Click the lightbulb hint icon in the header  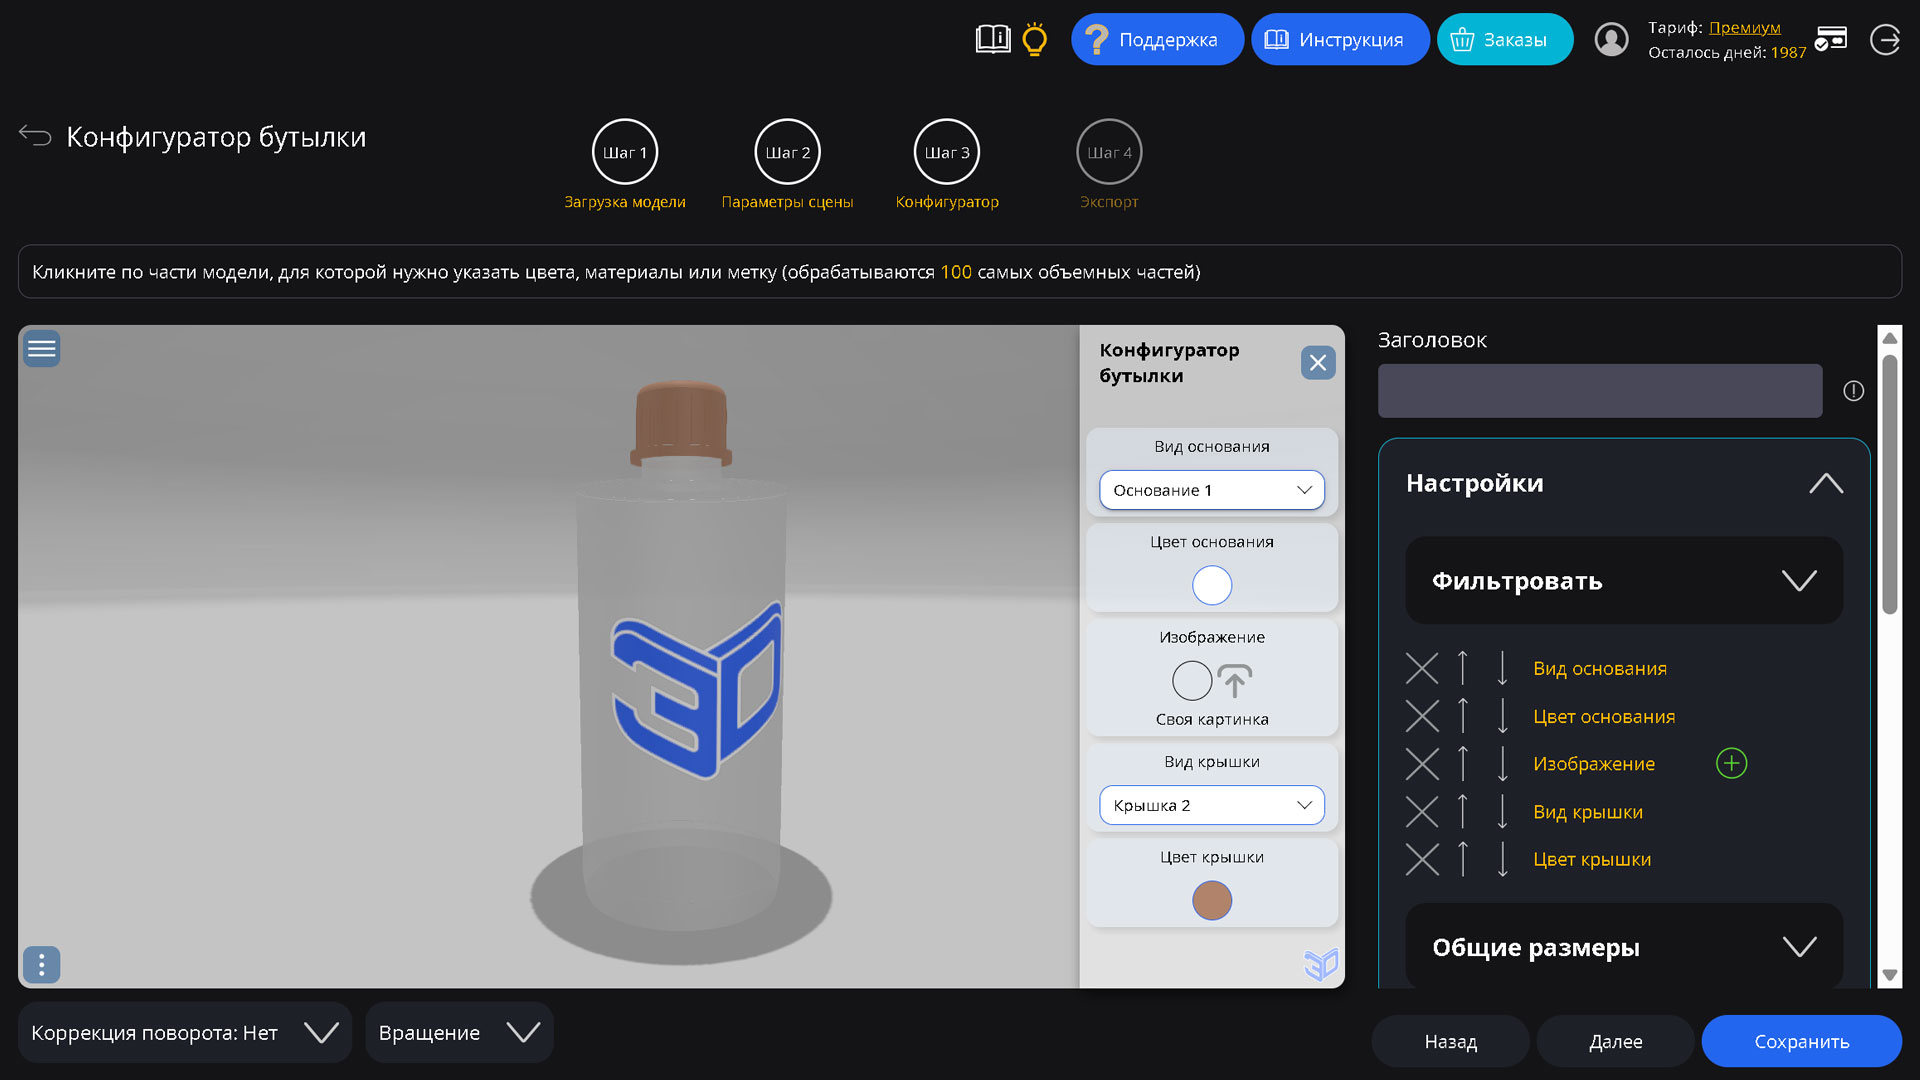[x=1034, y=39]
